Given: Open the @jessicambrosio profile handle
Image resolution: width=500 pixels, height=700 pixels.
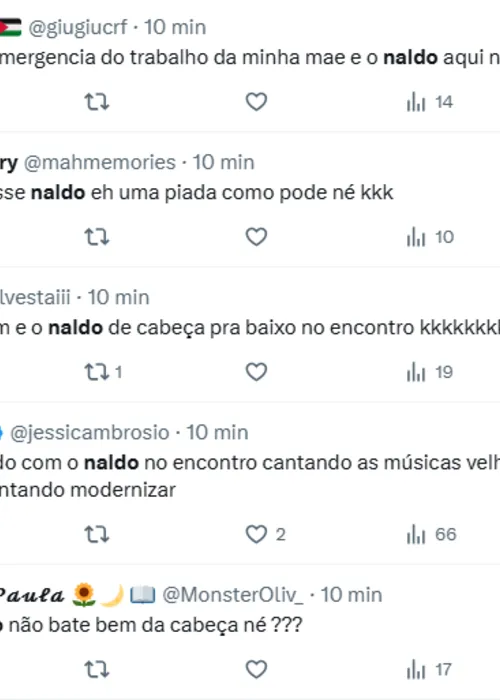Looking at the screenshot, I should (x=90, y=433).
